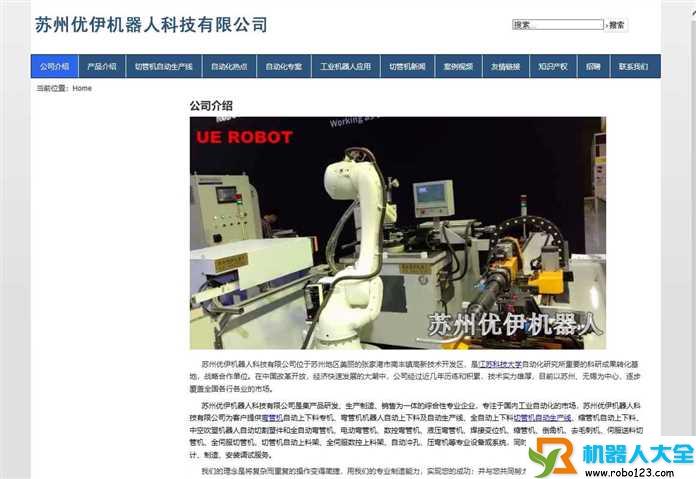Click the UE ROBOT robot arm photo
696x479 pixels.
[398, 233]
